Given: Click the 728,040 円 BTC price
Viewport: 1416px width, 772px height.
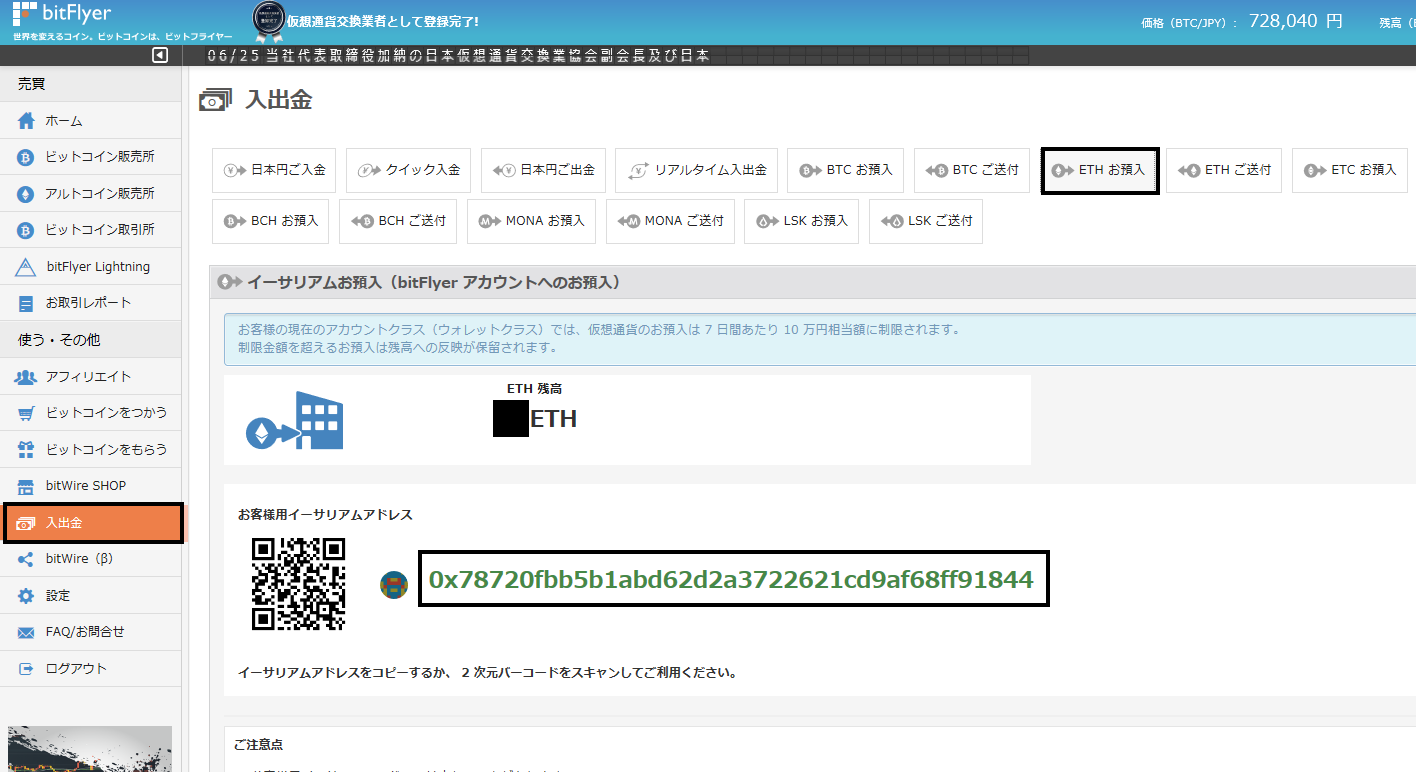Looking at the screenshot, I should [x=1295, y=21].
